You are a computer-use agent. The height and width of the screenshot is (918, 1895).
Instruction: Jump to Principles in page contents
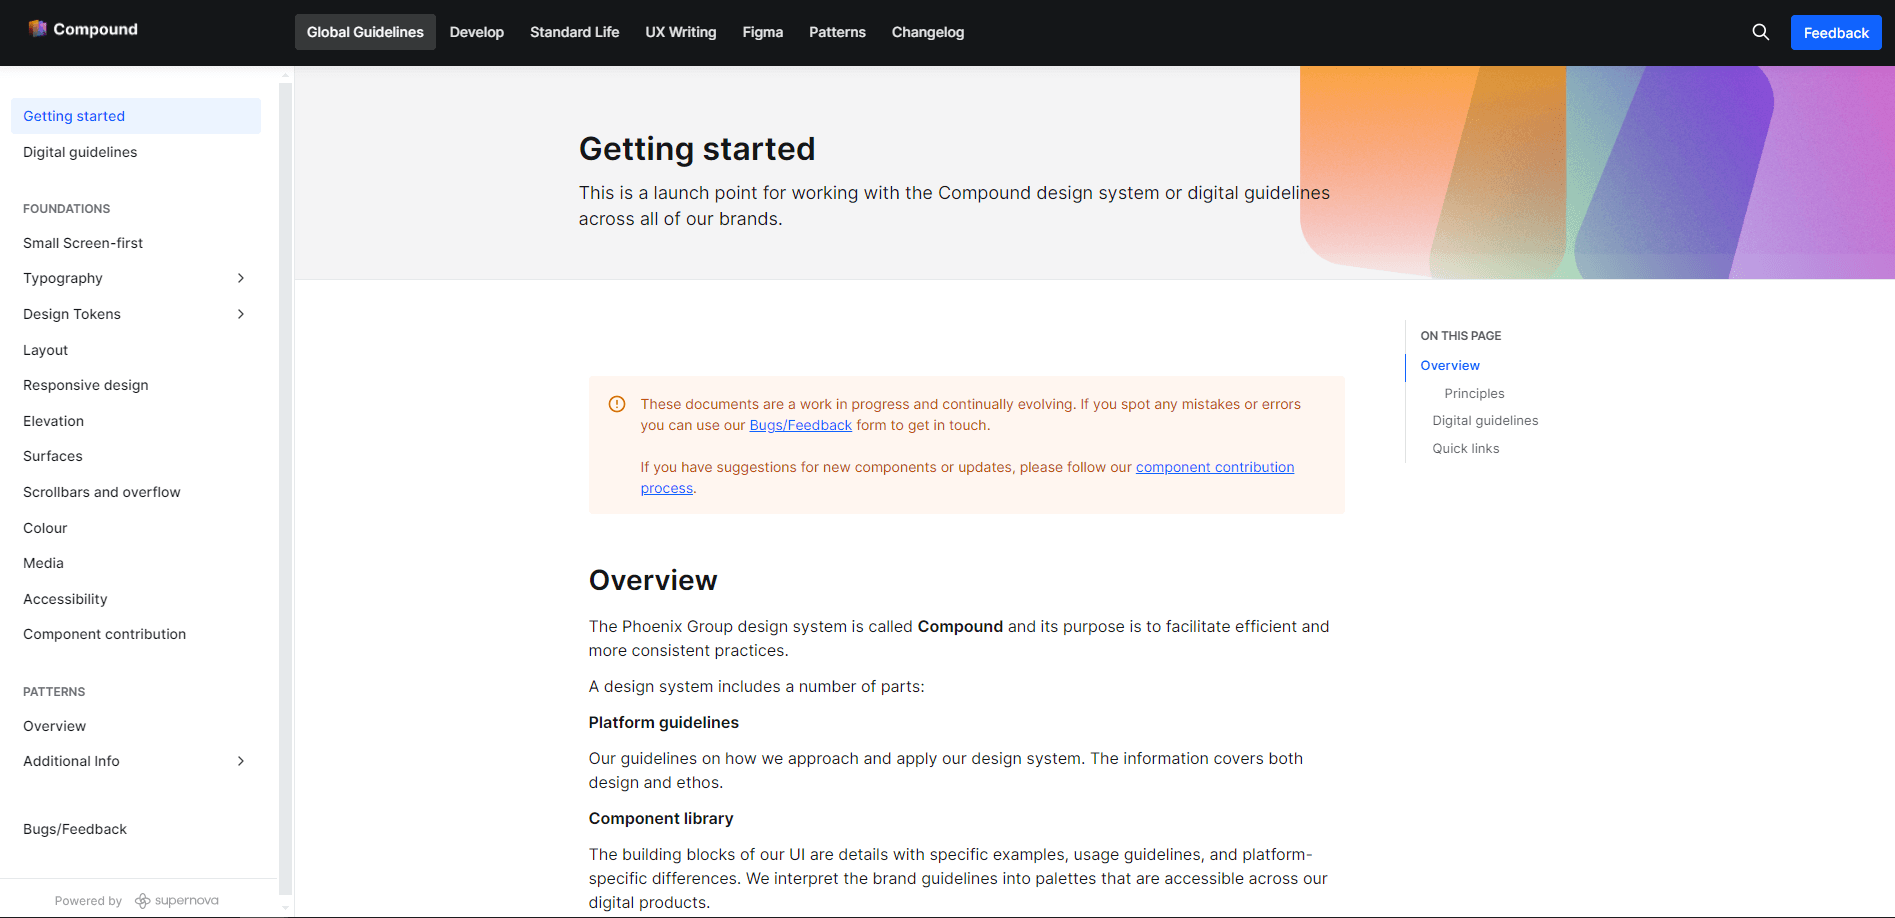click(x=1474, y=393)
